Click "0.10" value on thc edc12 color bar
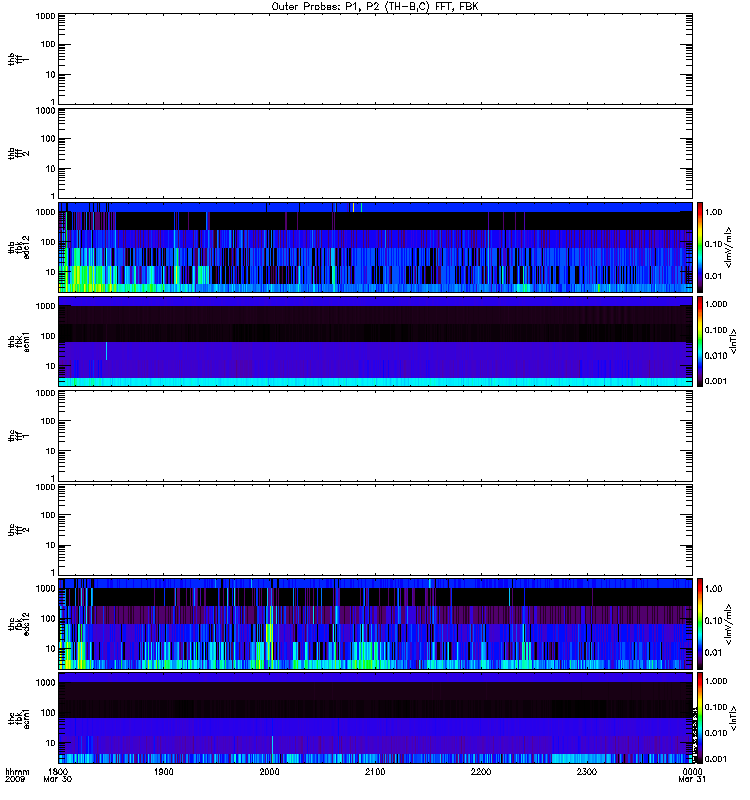The width and height of the screenshot is (750, 800). [714, 620]
